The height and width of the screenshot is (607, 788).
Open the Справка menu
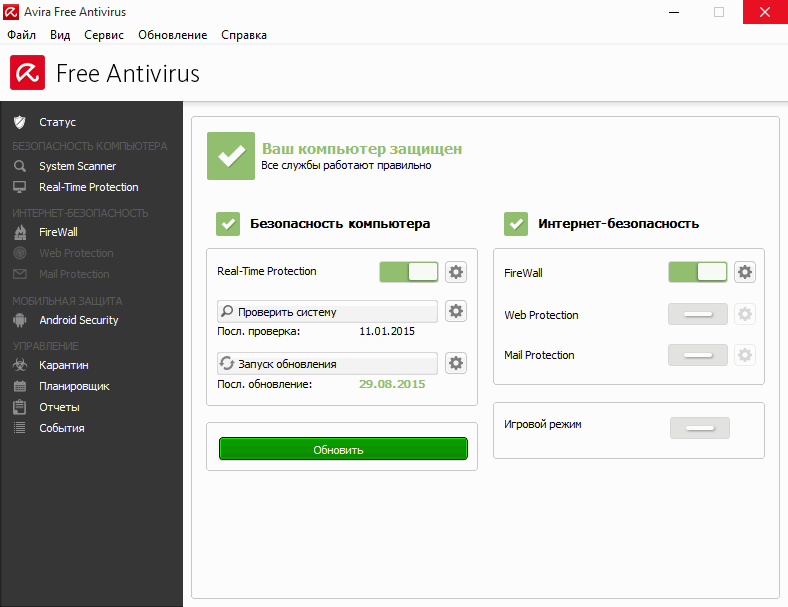(244, 35)
